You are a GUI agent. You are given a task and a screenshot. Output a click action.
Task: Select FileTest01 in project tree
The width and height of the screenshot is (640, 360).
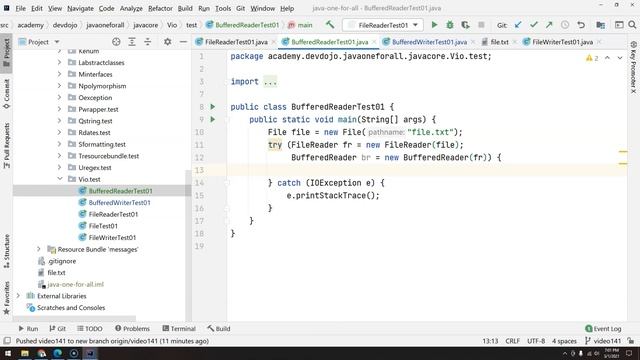[x=103, y=226]
